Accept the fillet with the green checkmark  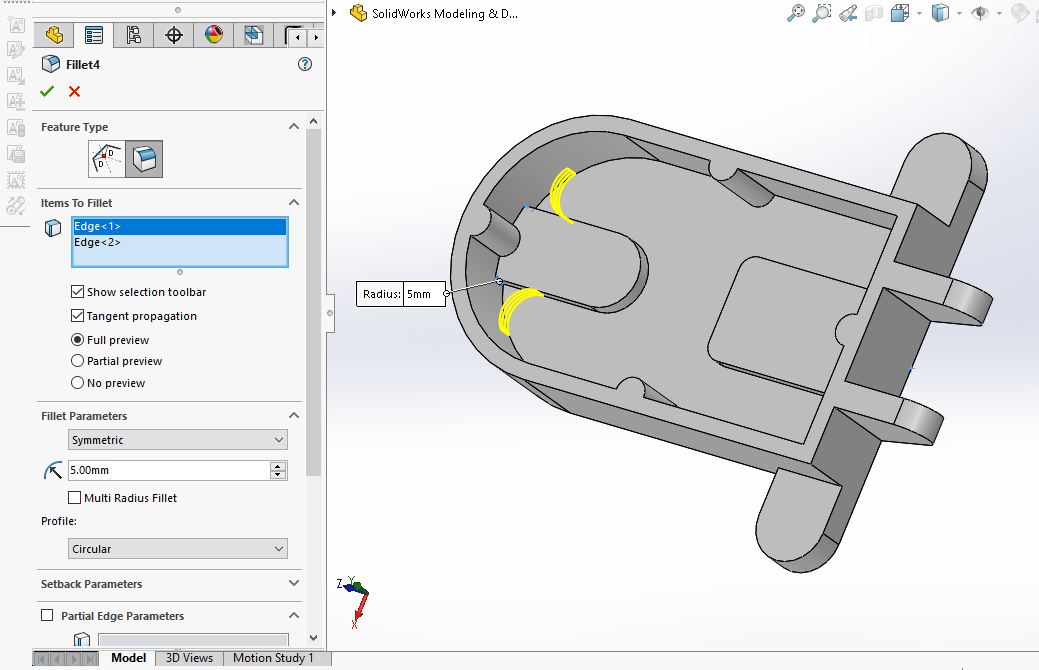[x=47, y=91]
